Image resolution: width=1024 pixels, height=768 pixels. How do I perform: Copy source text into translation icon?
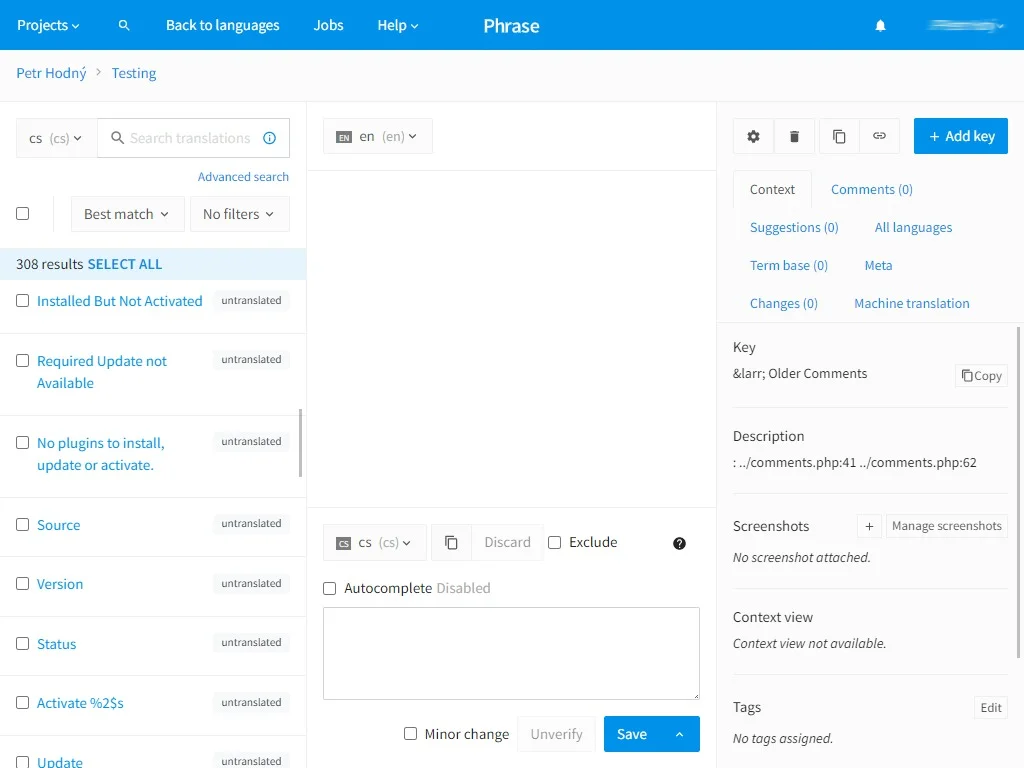tap(451, 542)
